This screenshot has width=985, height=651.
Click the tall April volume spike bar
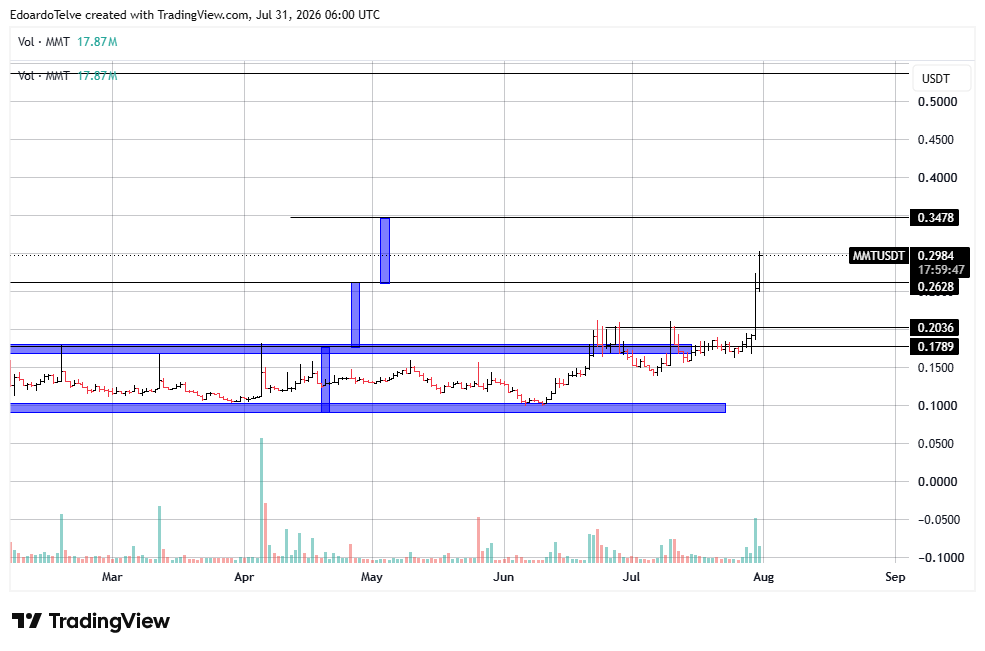(261, 500)
